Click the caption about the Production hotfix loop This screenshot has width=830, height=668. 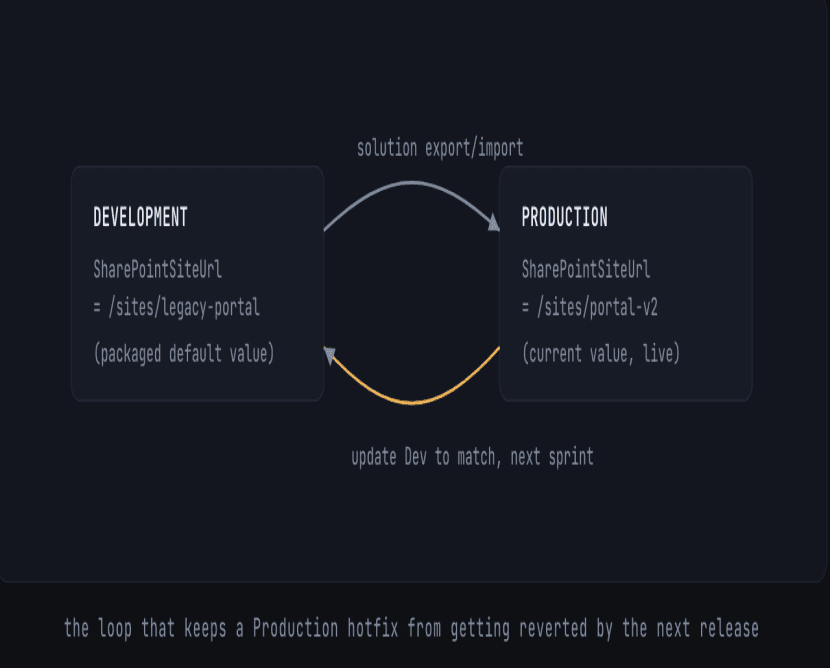pos(411,628)
